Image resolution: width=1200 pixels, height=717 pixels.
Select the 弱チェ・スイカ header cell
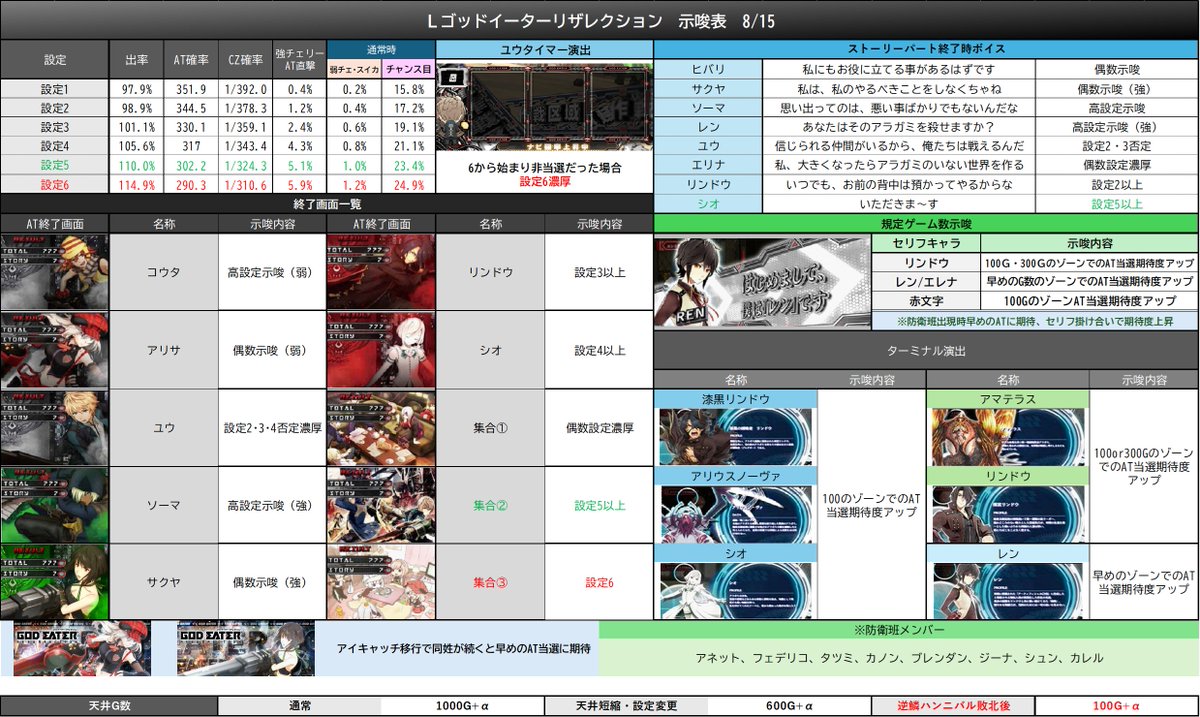click(354, 70)
